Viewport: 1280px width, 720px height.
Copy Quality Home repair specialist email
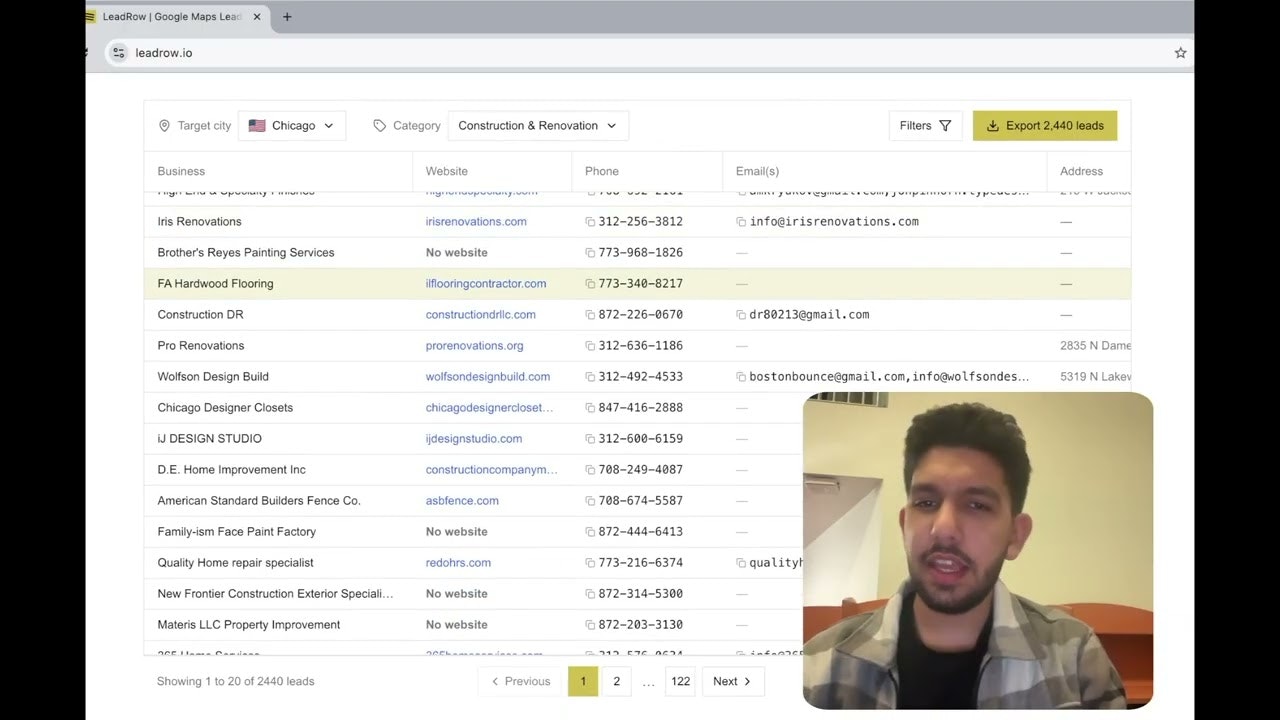pos(741,563)
